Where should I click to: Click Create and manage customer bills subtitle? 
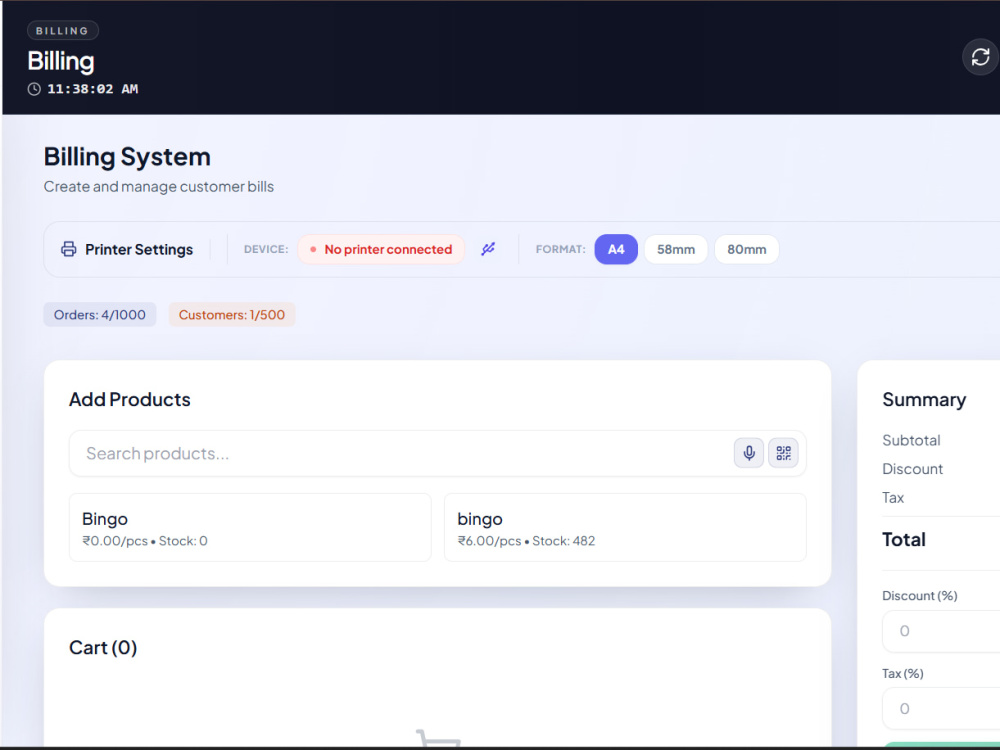click(x=159, y=187)
